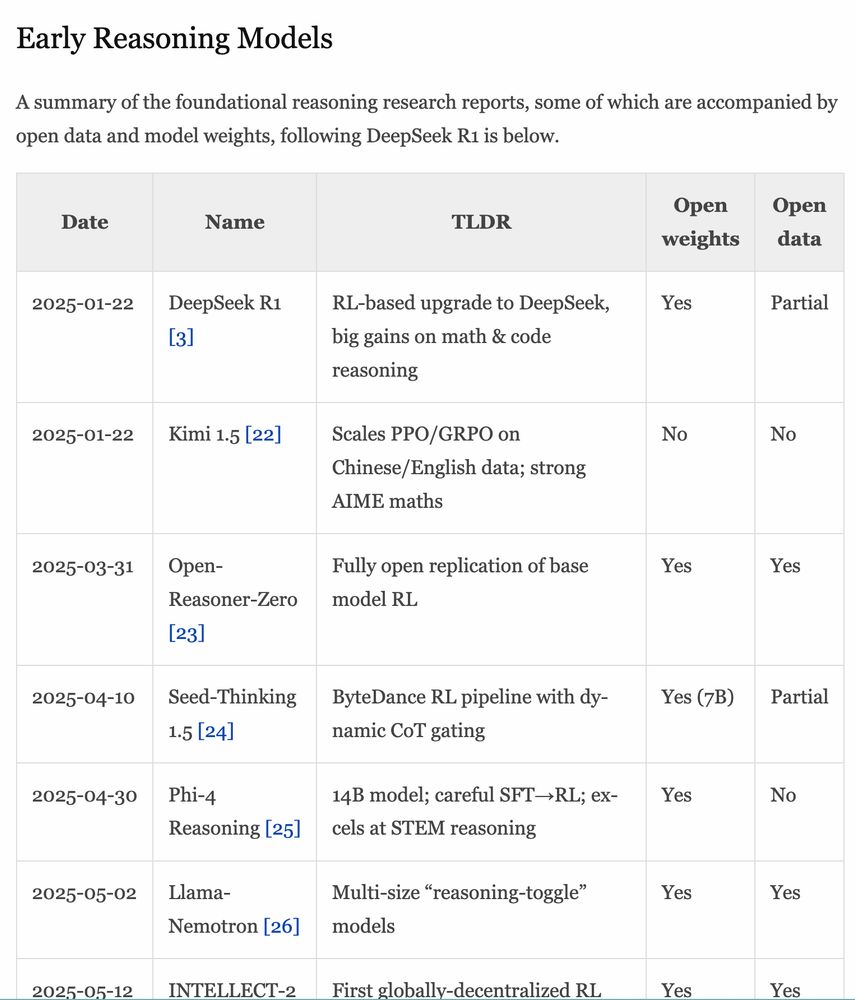Click the Yes (7B) open weights cell
Viewport: 855px width, 1000px height.
(698, 697)
